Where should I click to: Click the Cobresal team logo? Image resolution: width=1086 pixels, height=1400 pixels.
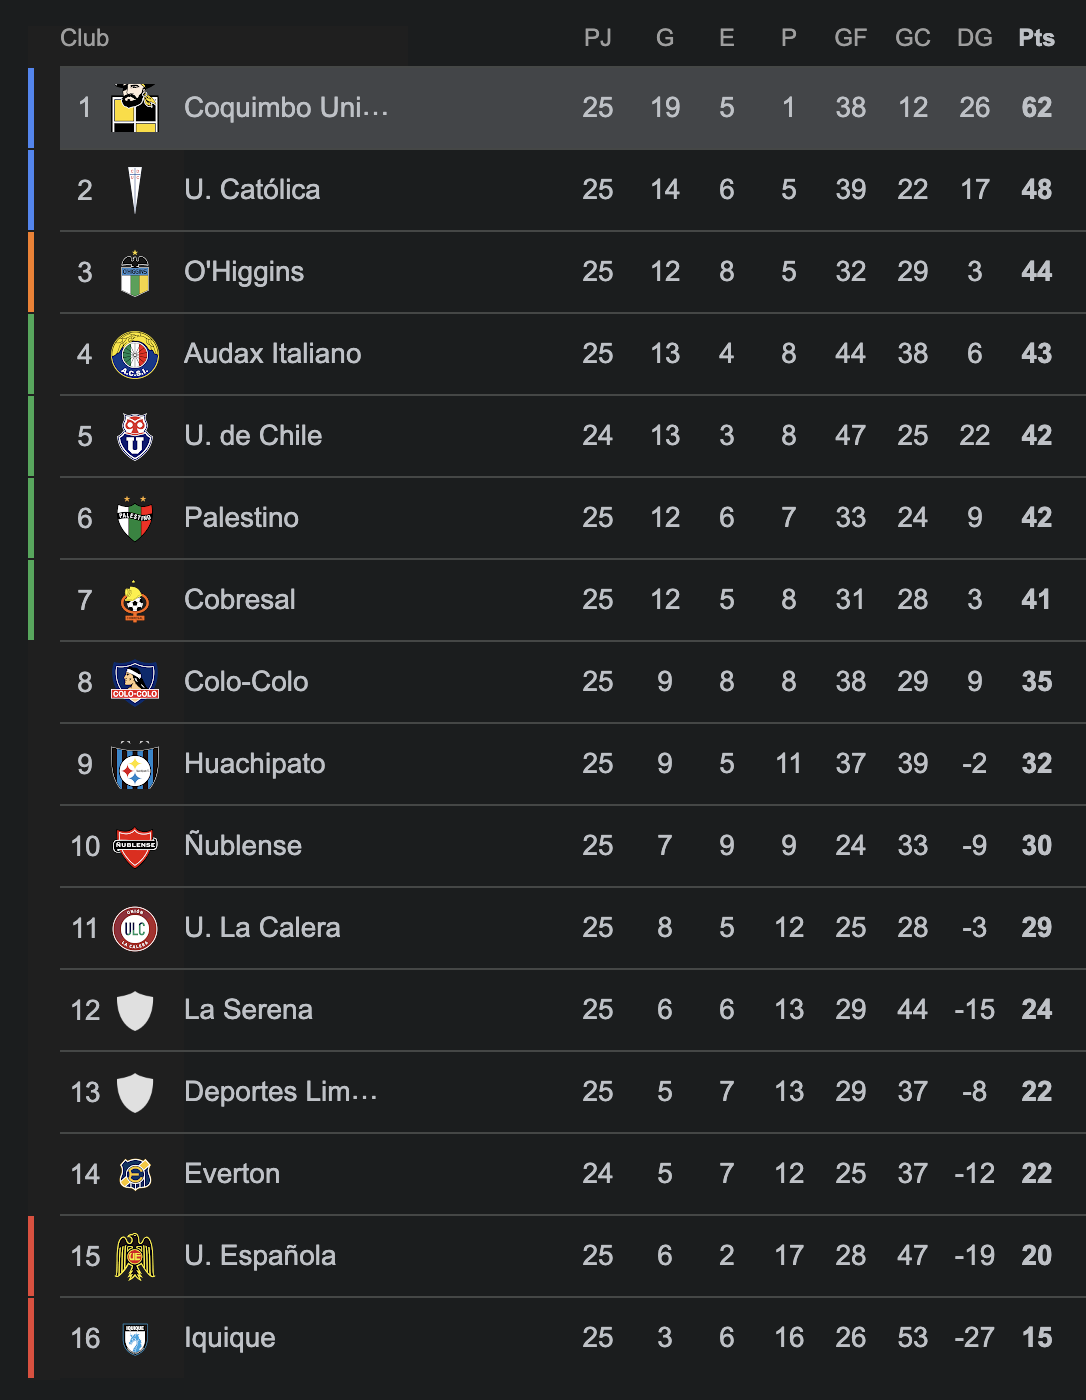click(135, 600)
